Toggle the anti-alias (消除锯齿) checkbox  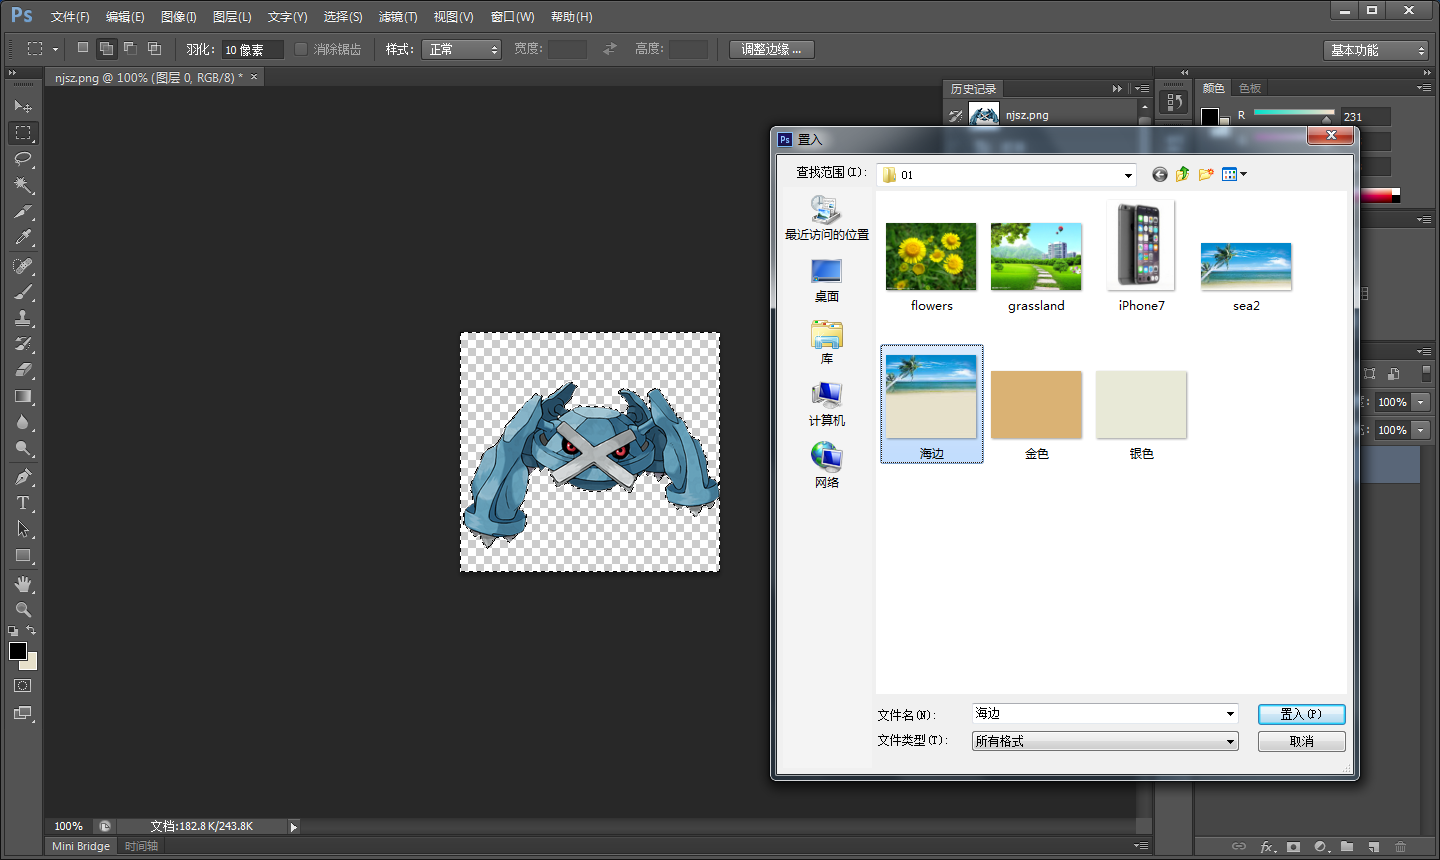tap(300, 49)
